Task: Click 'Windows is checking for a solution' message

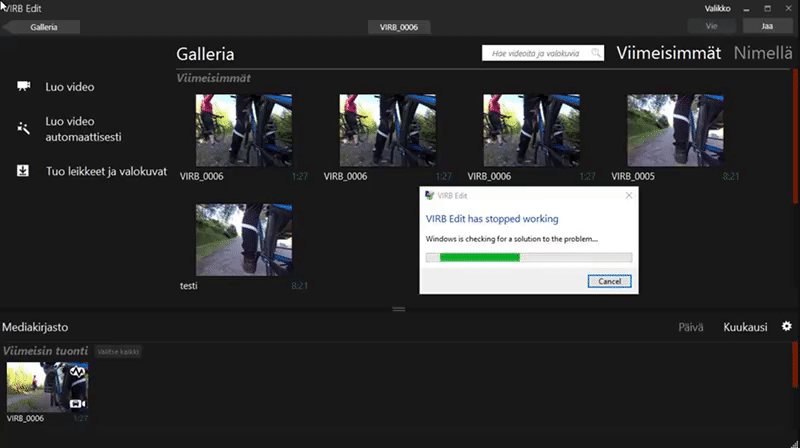Action: pyautogui.click(x=511, y=238)
